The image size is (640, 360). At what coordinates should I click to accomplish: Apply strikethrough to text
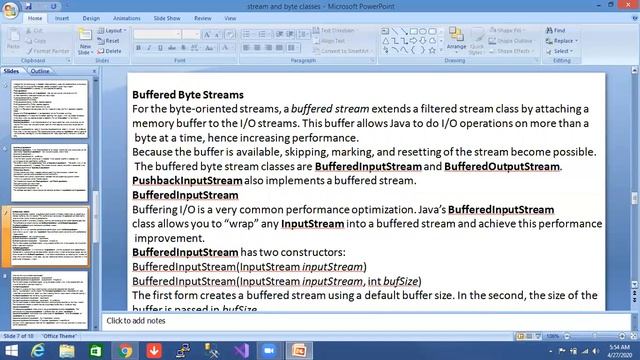point(172,48)
